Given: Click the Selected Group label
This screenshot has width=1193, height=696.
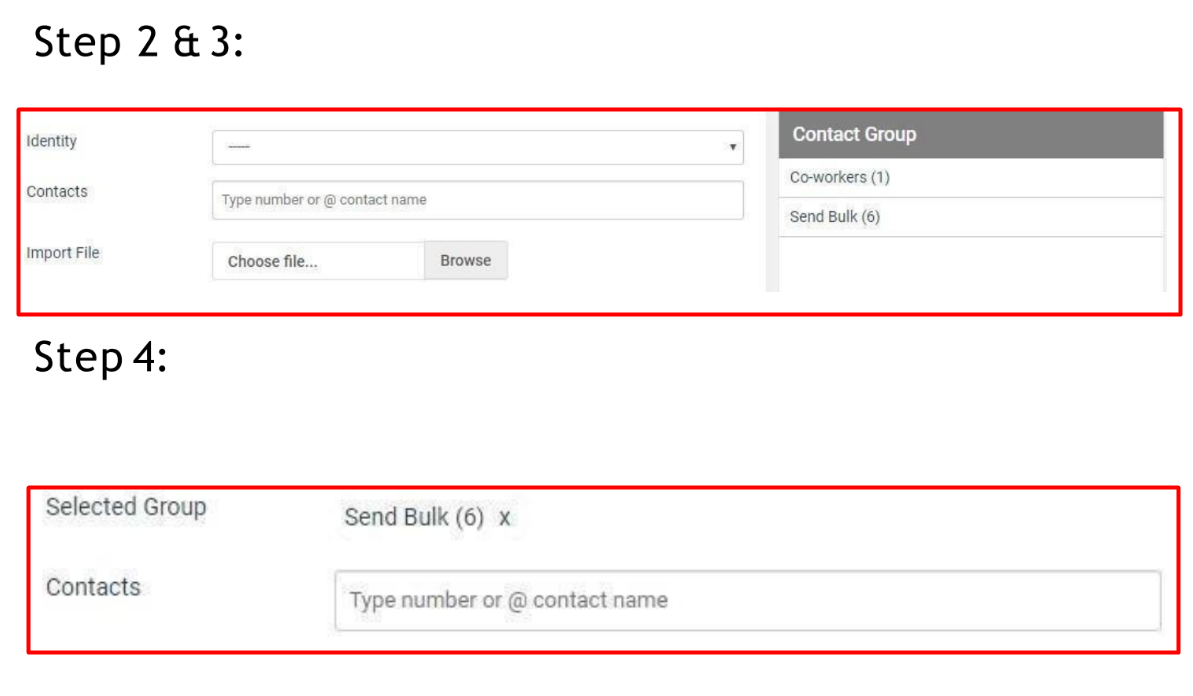Looking at the screenshot, I should tap(125, 507).
